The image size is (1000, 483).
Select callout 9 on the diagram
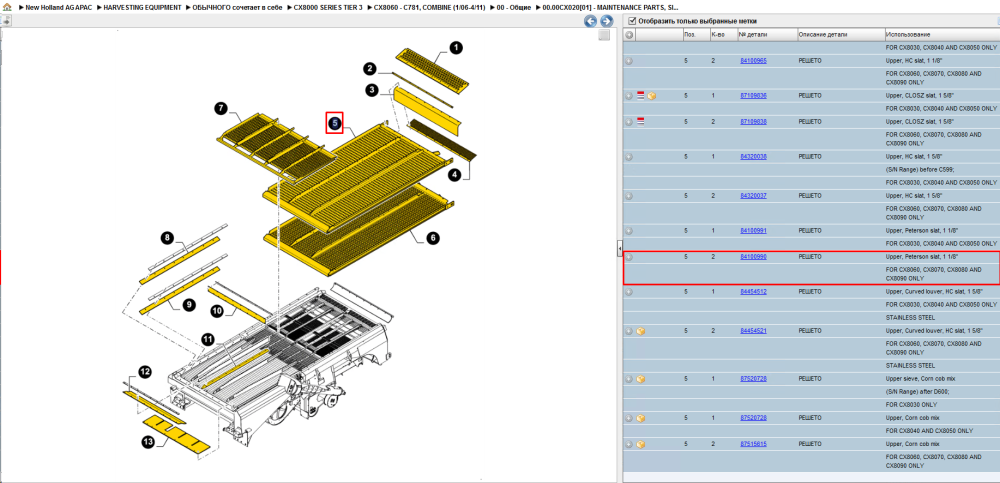click(189, 305)
